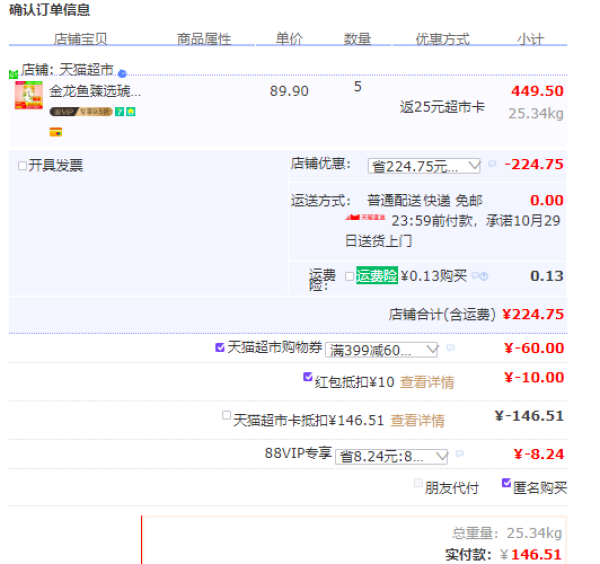
Task: Open the 省224.75元 store discount dropdown
Action: coord(424,166)
